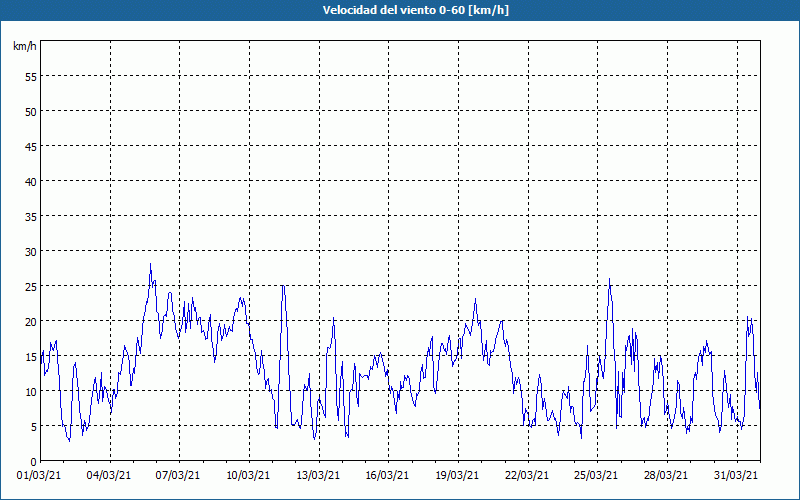Click the y-axis value '10'
The width and height of the screenshot is (800, 500).
coord(31,392)
